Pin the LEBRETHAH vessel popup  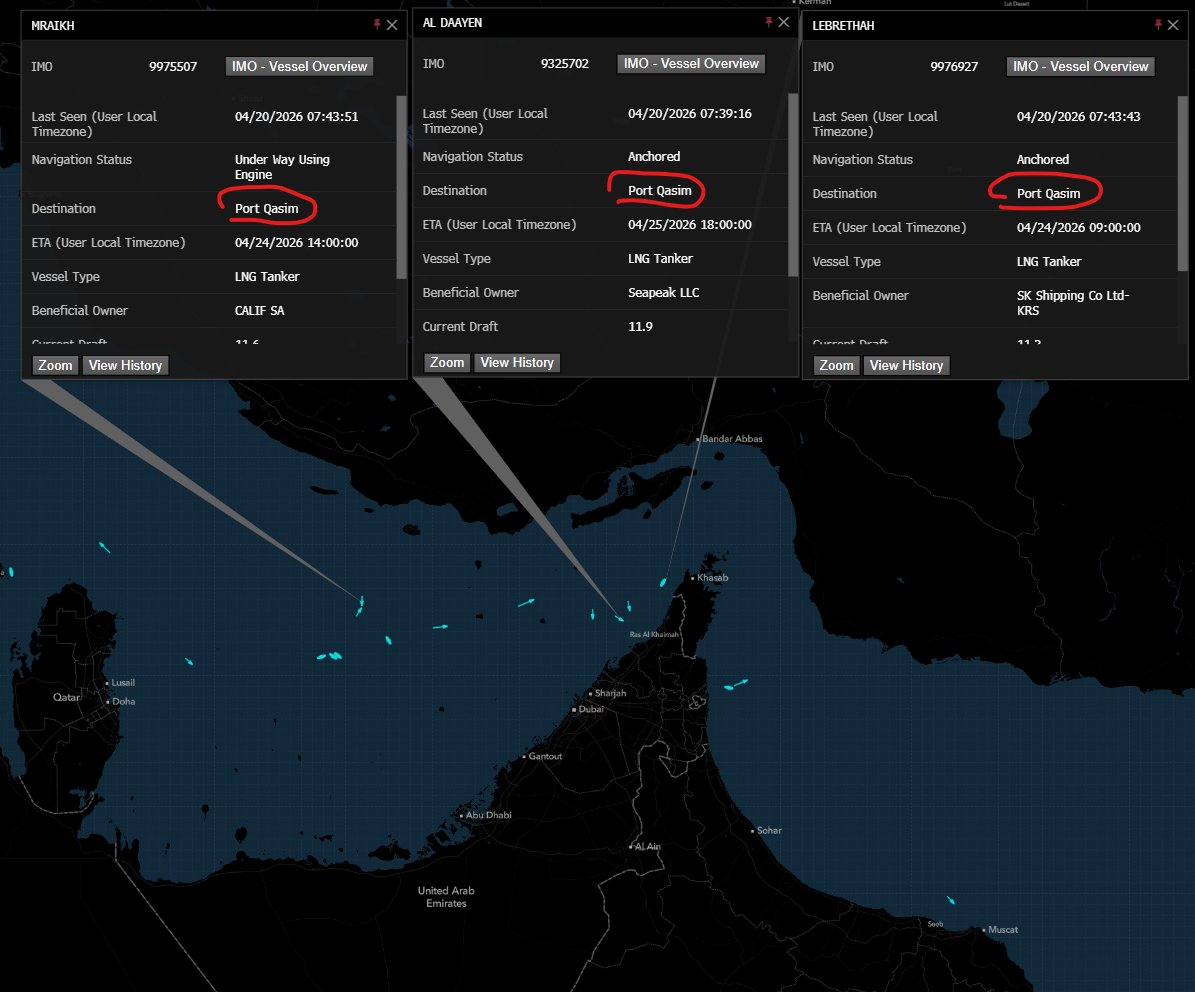pos(1158,24)
